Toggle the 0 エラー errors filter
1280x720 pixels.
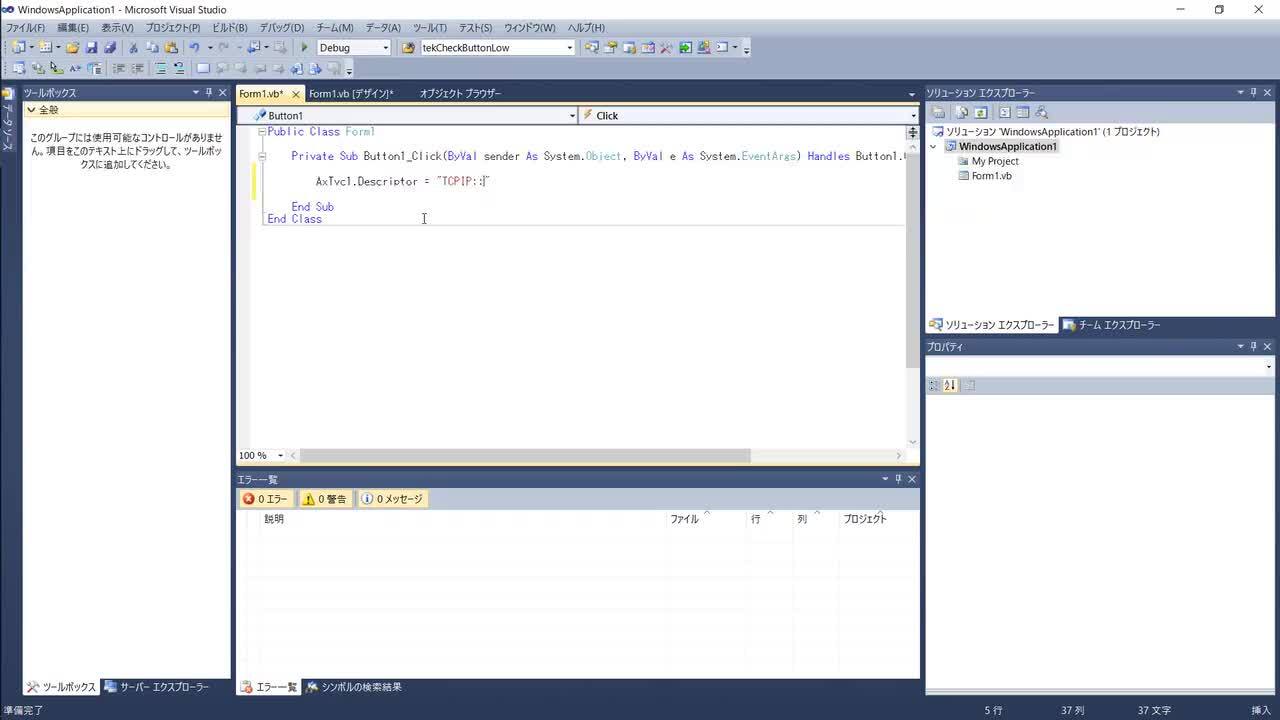click(265, 499)
